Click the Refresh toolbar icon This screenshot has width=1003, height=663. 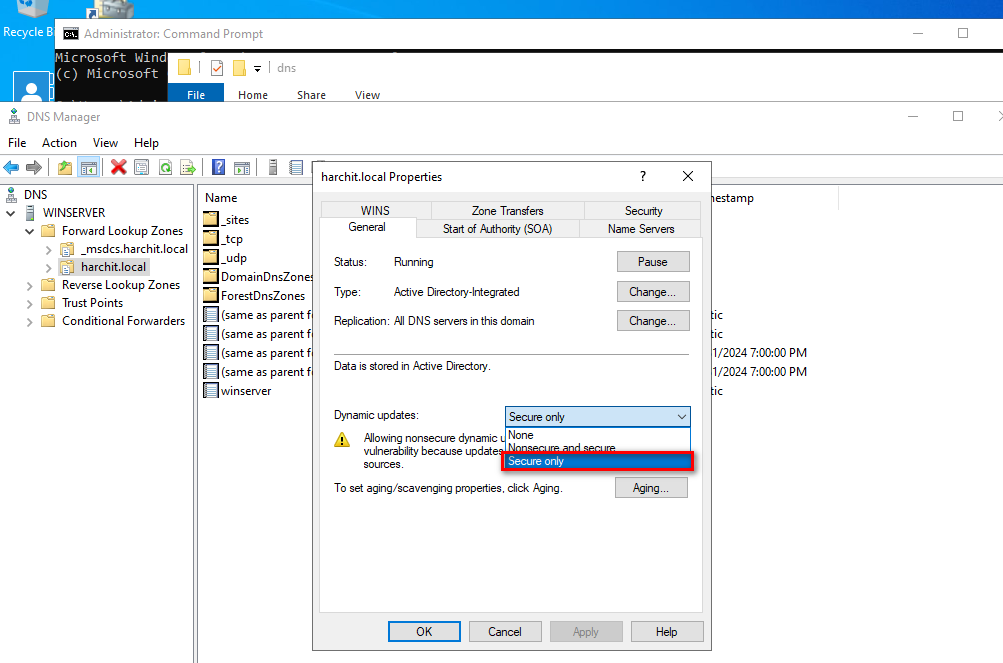(164, 167)
